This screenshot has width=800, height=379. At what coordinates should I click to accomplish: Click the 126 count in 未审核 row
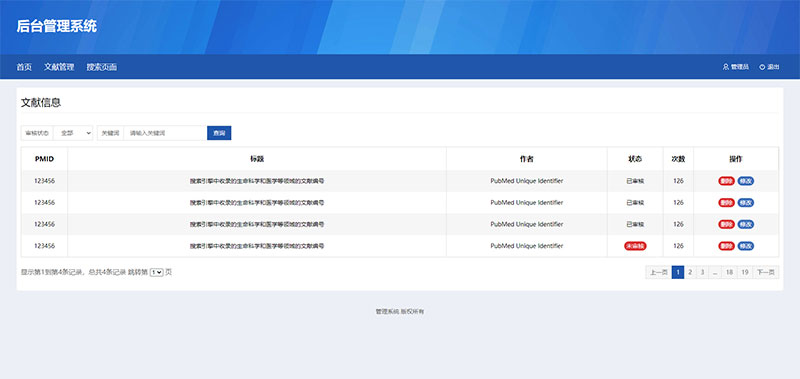678,246
